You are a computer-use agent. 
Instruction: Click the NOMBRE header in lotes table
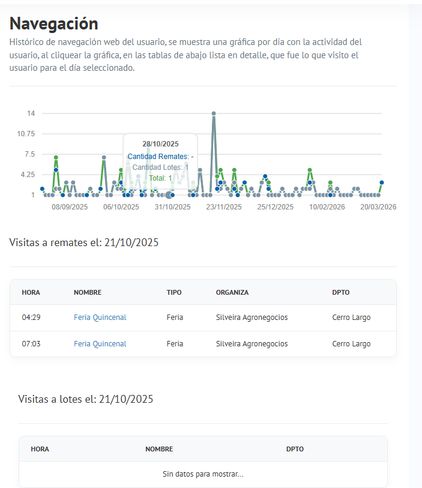(x=159, y=449)
